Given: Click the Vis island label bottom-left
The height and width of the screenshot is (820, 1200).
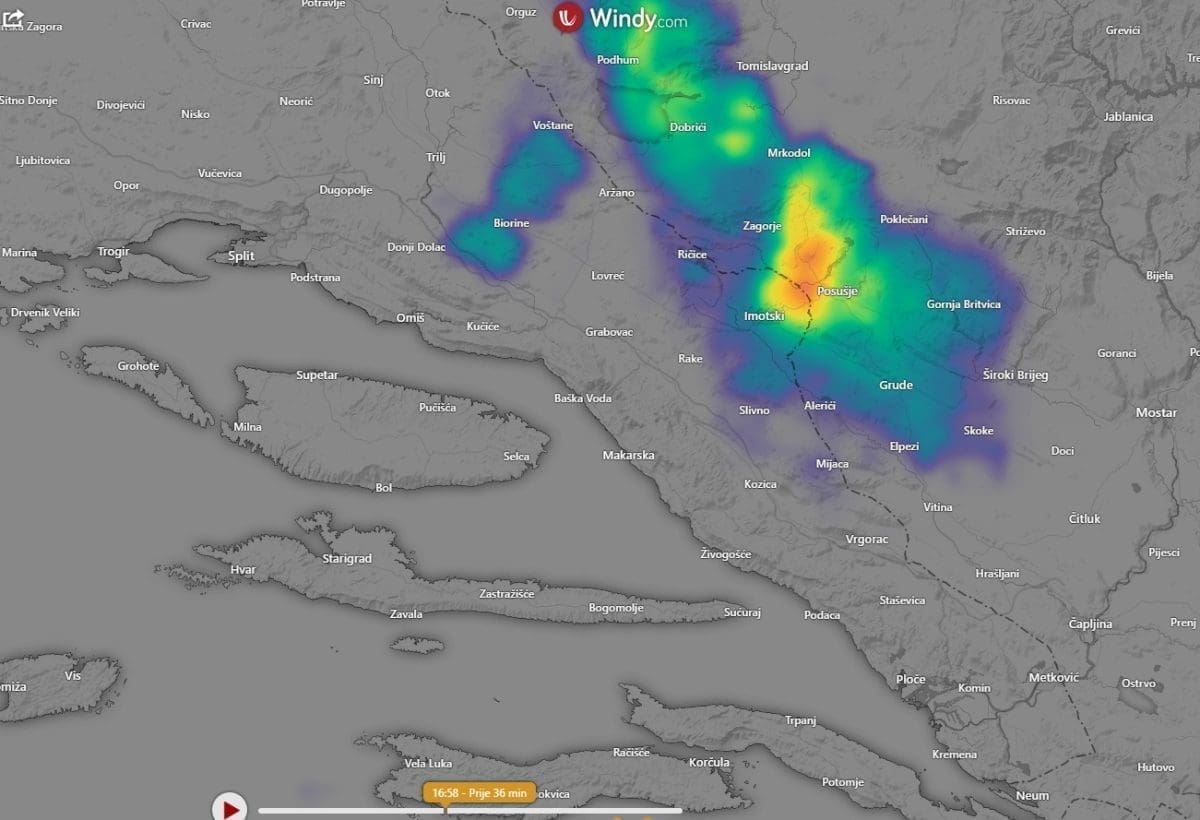Looking at the screenshot, I should pos(73,676).
